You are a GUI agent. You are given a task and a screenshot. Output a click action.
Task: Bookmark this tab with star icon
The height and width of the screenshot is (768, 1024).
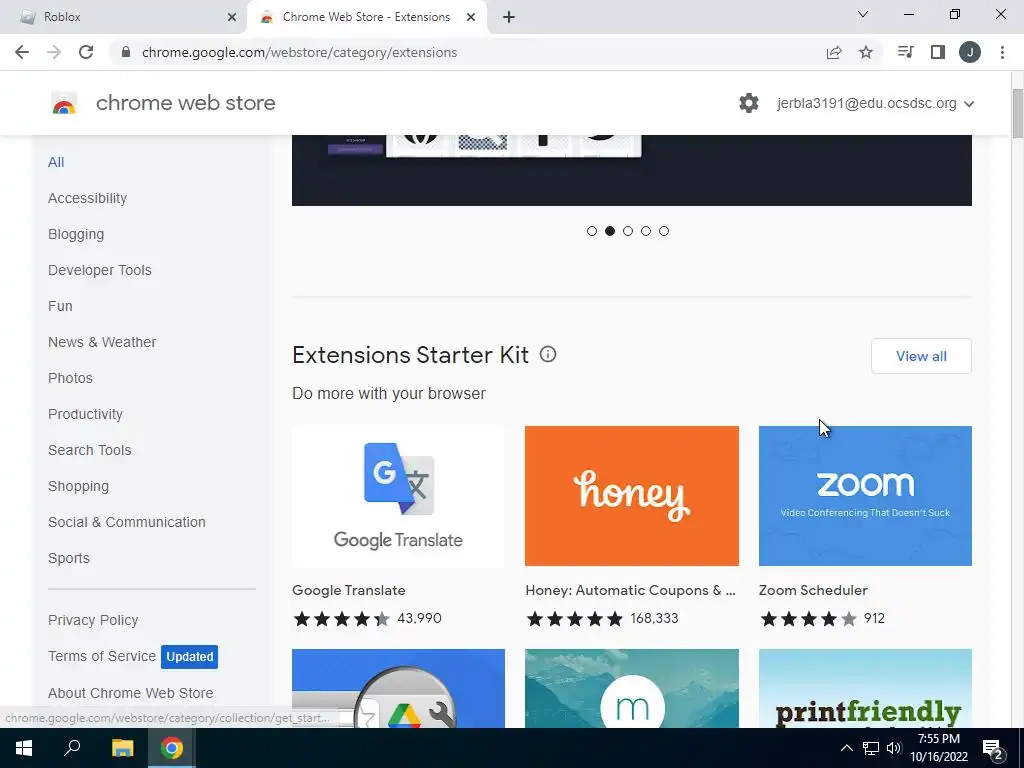[866, 52]
